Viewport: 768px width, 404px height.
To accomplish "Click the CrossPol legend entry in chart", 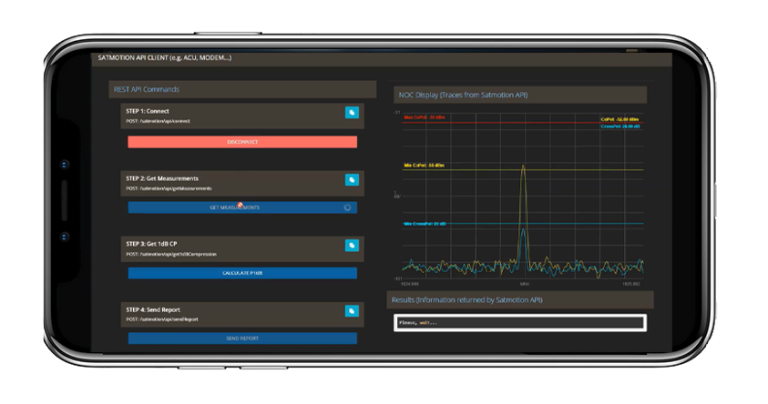I will (x=619, y=127).
